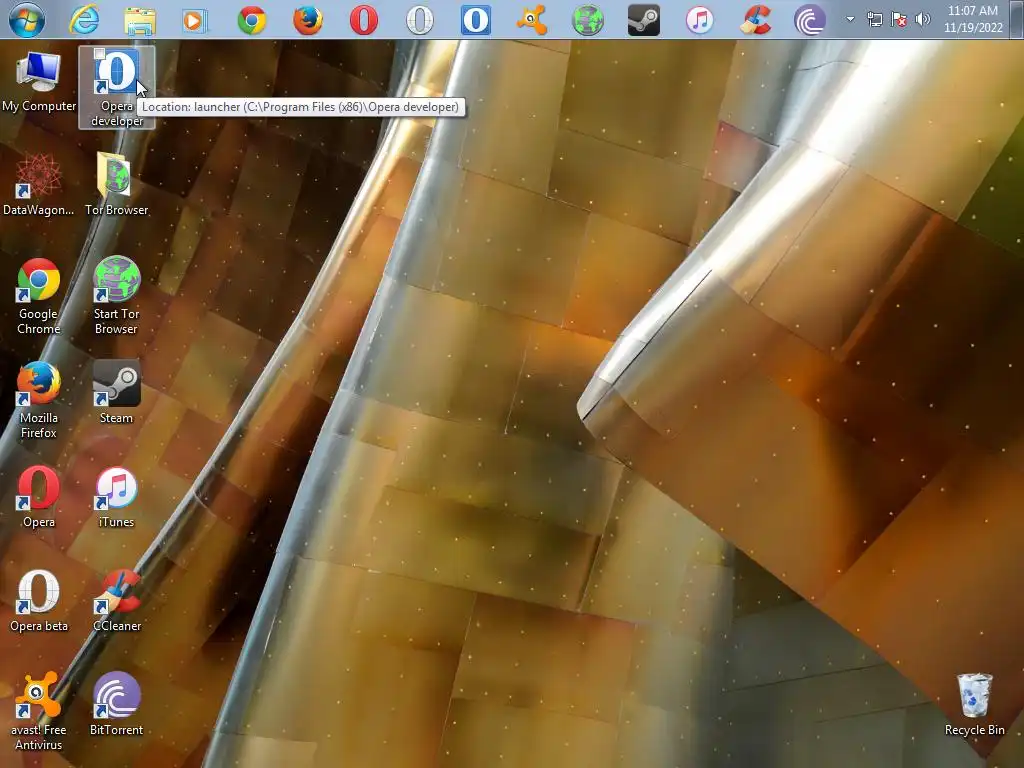The width and height of the screenshot is (1024, 768).
Task: Launch Internet Explorer from taskbar
Action: click(x=84, y=20)
